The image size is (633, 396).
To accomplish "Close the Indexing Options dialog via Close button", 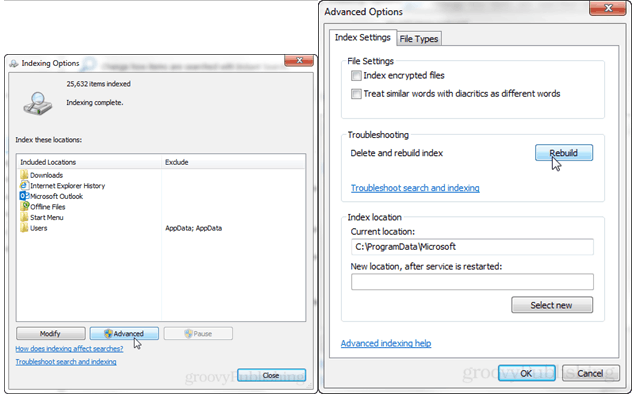I will pos(271,375).
